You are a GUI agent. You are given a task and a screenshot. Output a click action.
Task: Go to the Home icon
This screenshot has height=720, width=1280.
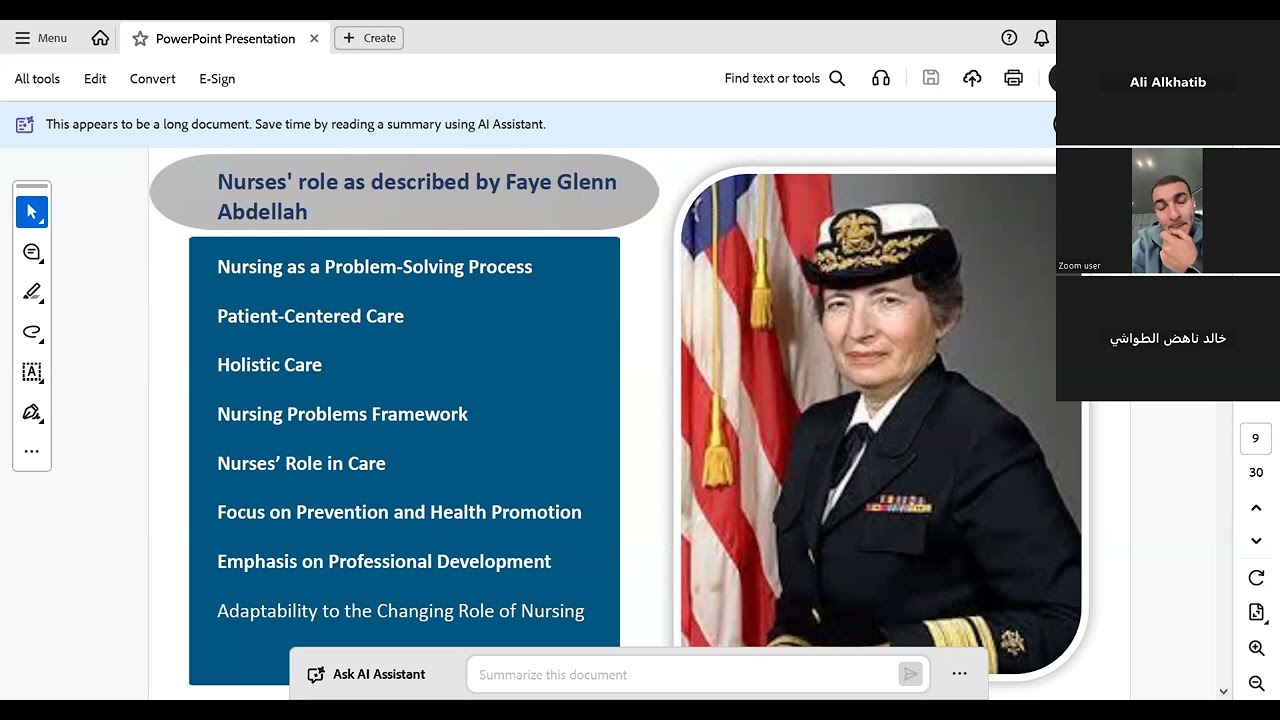pyautogui.click(x=100, y=38)
